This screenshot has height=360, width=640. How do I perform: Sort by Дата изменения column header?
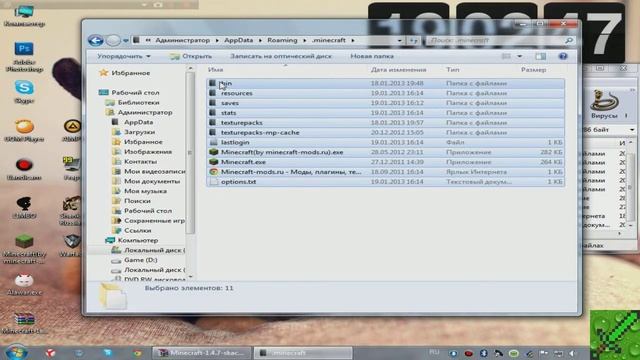[398, 70]
